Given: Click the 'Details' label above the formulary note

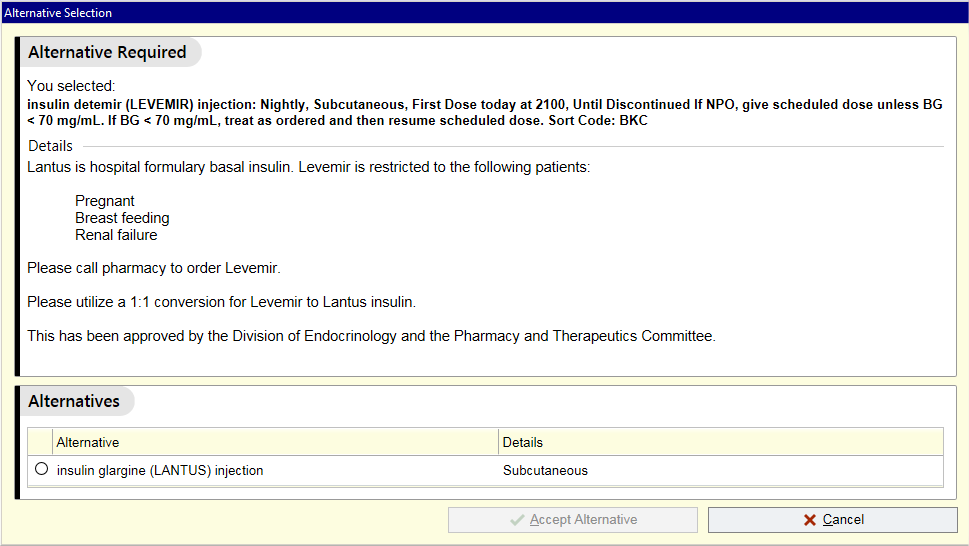Looking at the screenshot, I should pos(51,146).
